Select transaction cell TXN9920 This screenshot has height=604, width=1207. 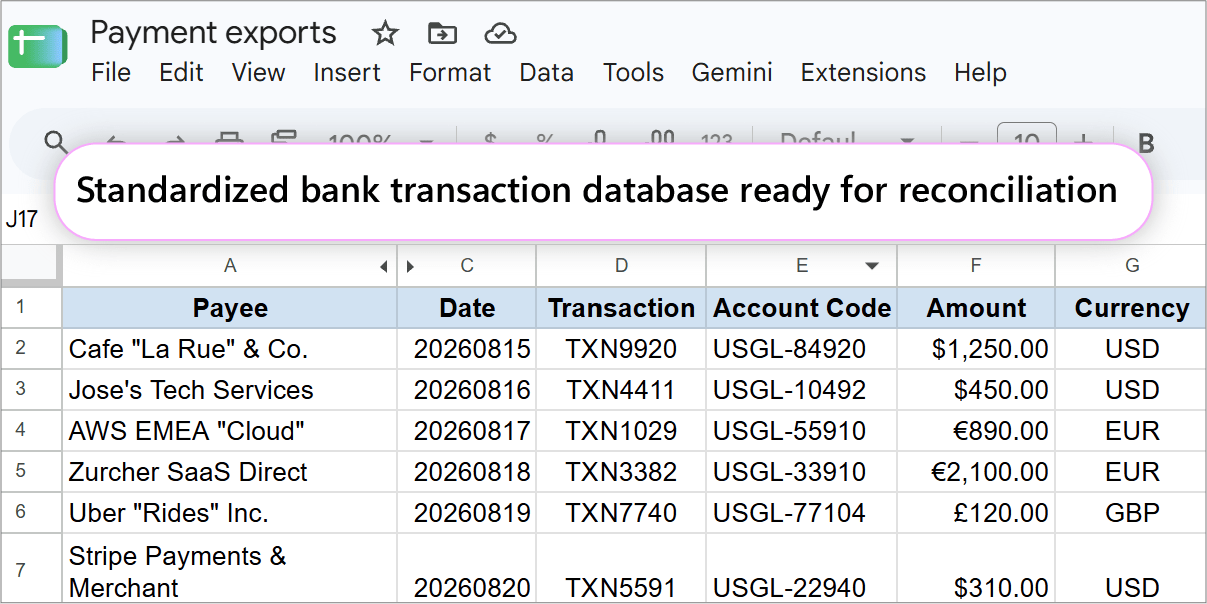tap(621, 349)
